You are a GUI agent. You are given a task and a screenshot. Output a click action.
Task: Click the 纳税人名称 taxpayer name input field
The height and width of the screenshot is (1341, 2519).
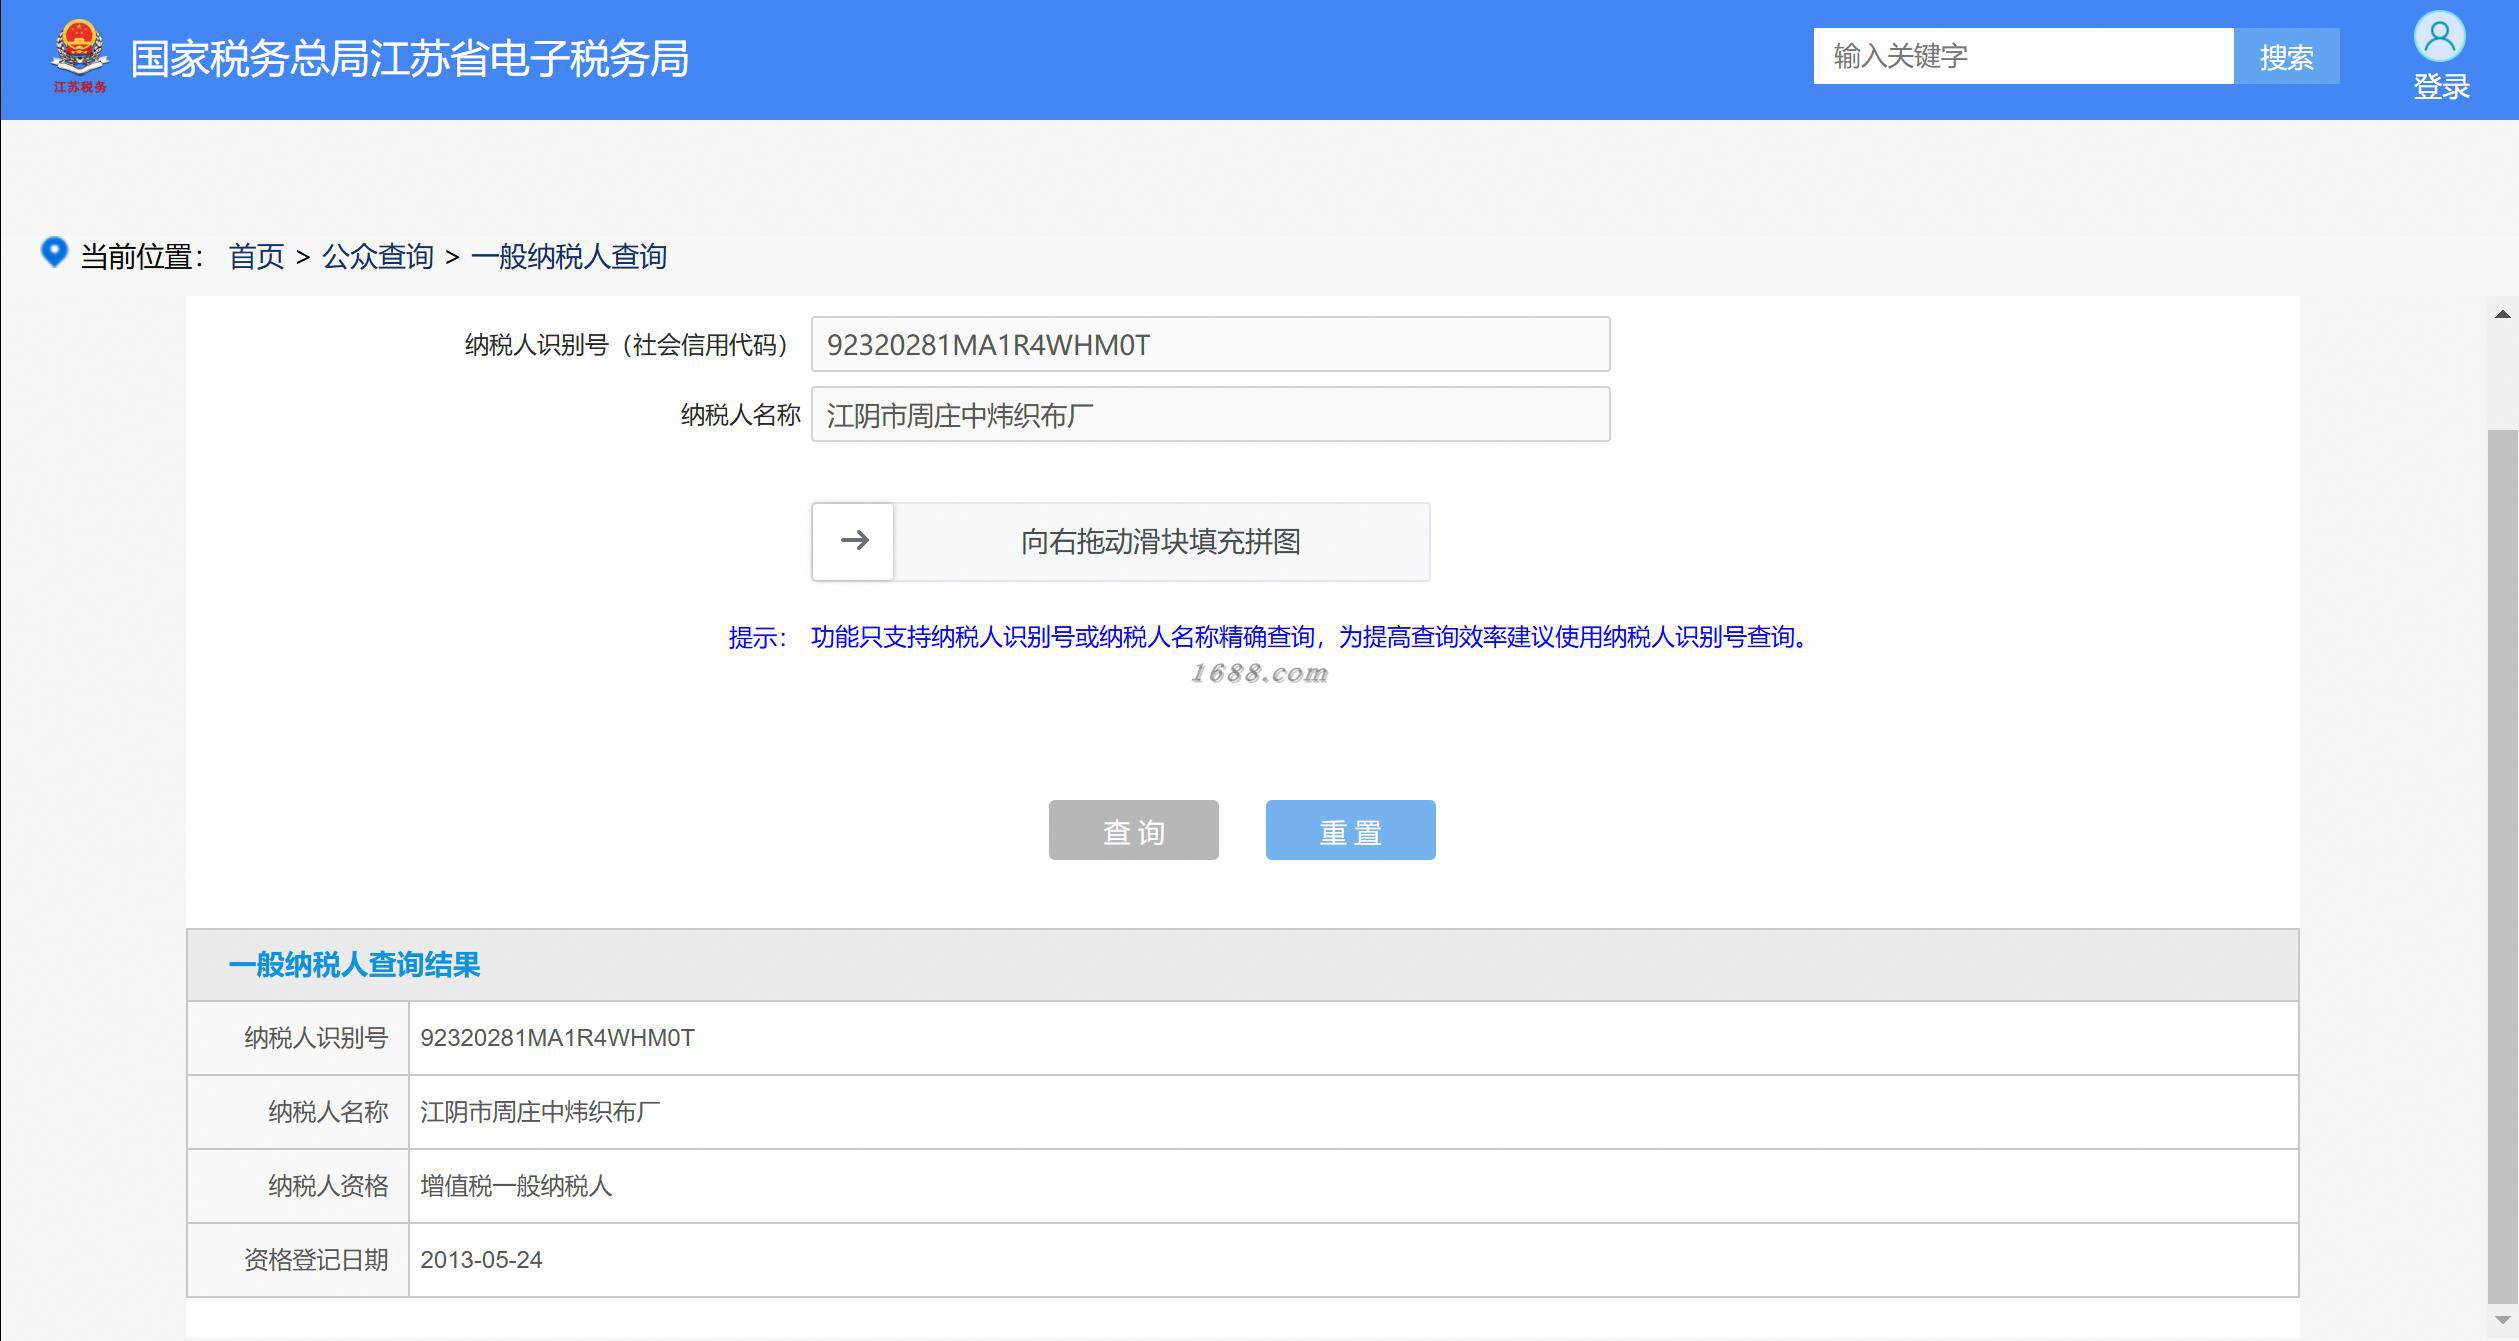coord(1209,414)
